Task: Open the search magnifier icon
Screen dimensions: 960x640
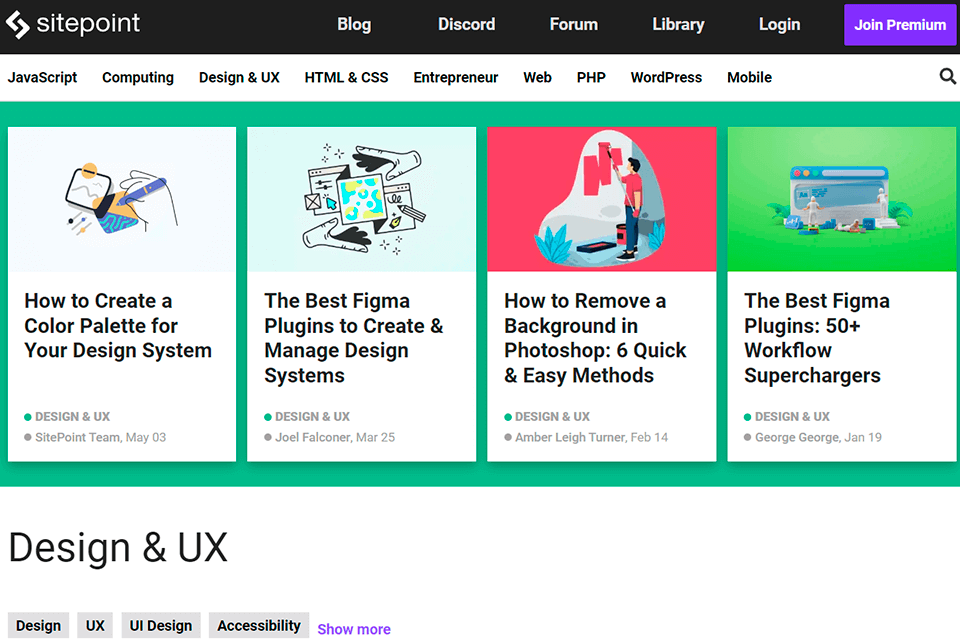Action: coord(947,77)
